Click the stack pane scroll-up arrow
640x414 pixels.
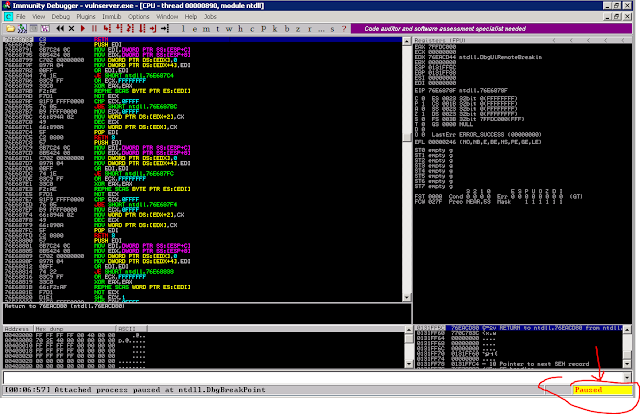pyautogui.click(x=628, y=330)
